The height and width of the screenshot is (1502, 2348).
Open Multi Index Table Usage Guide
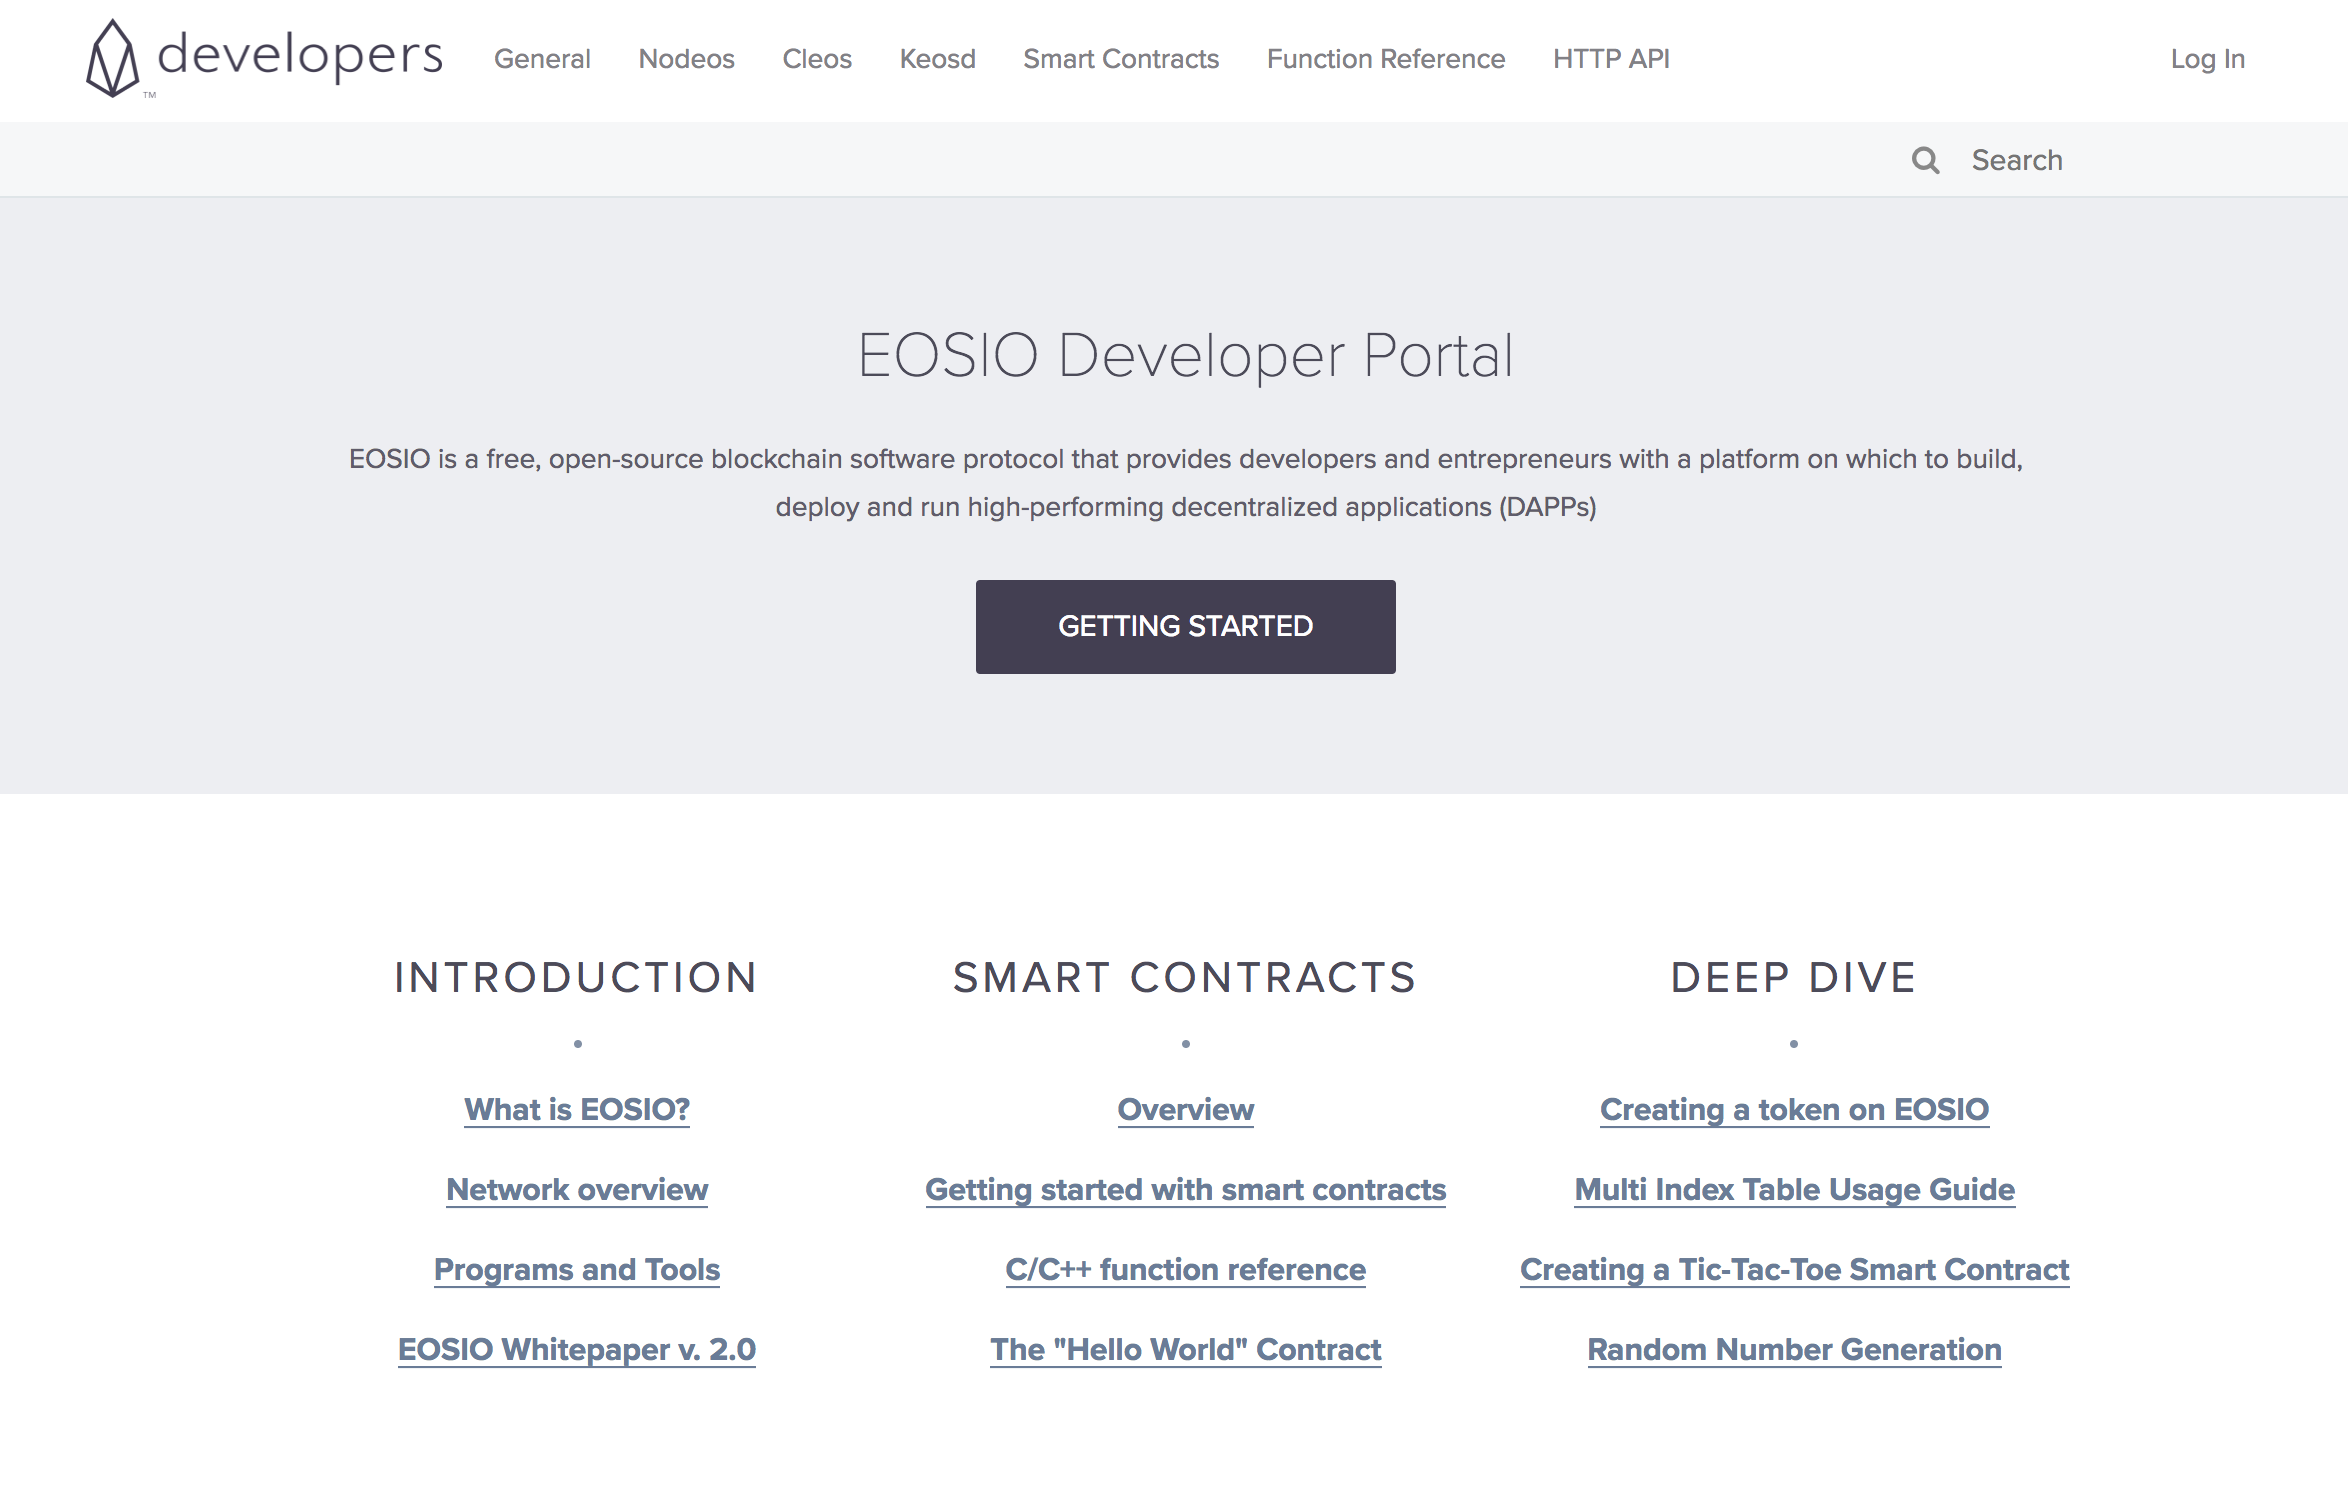tap(1794, 1189)
